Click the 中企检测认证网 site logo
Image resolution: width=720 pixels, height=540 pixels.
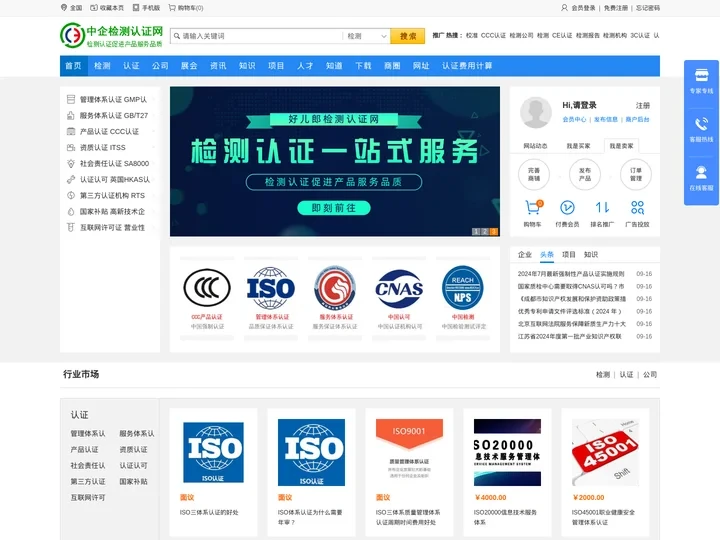click(x=112, y=35)
